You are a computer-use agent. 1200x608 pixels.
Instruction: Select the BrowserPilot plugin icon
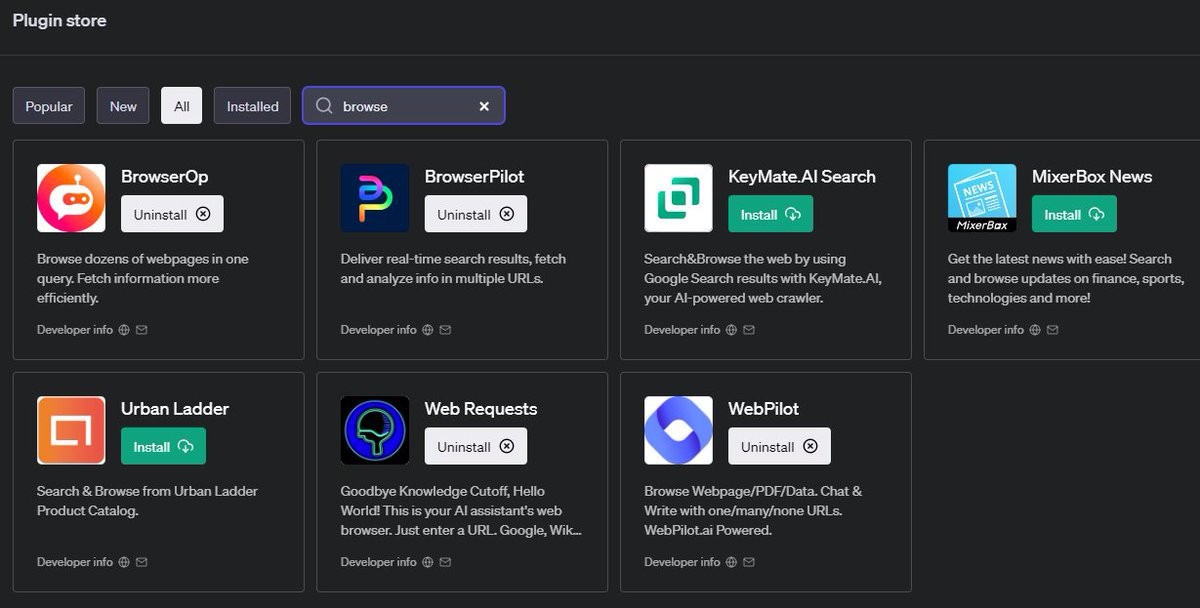[x=374, y=197]
